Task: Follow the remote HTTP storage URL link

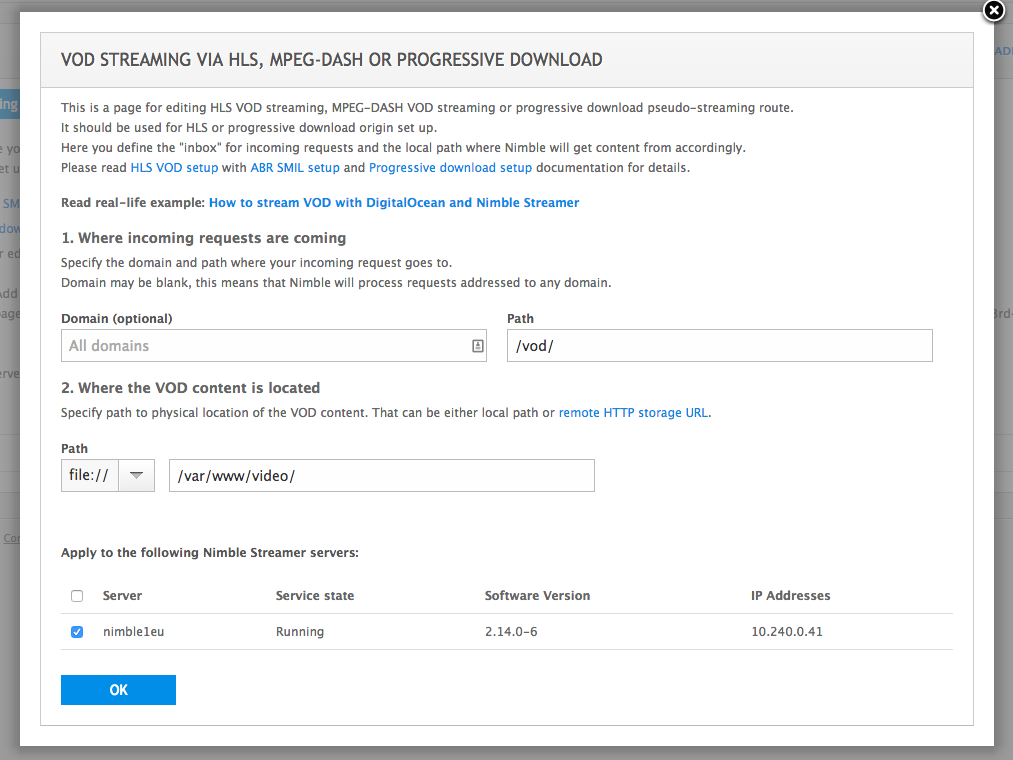Action: [x=634, y=412]
